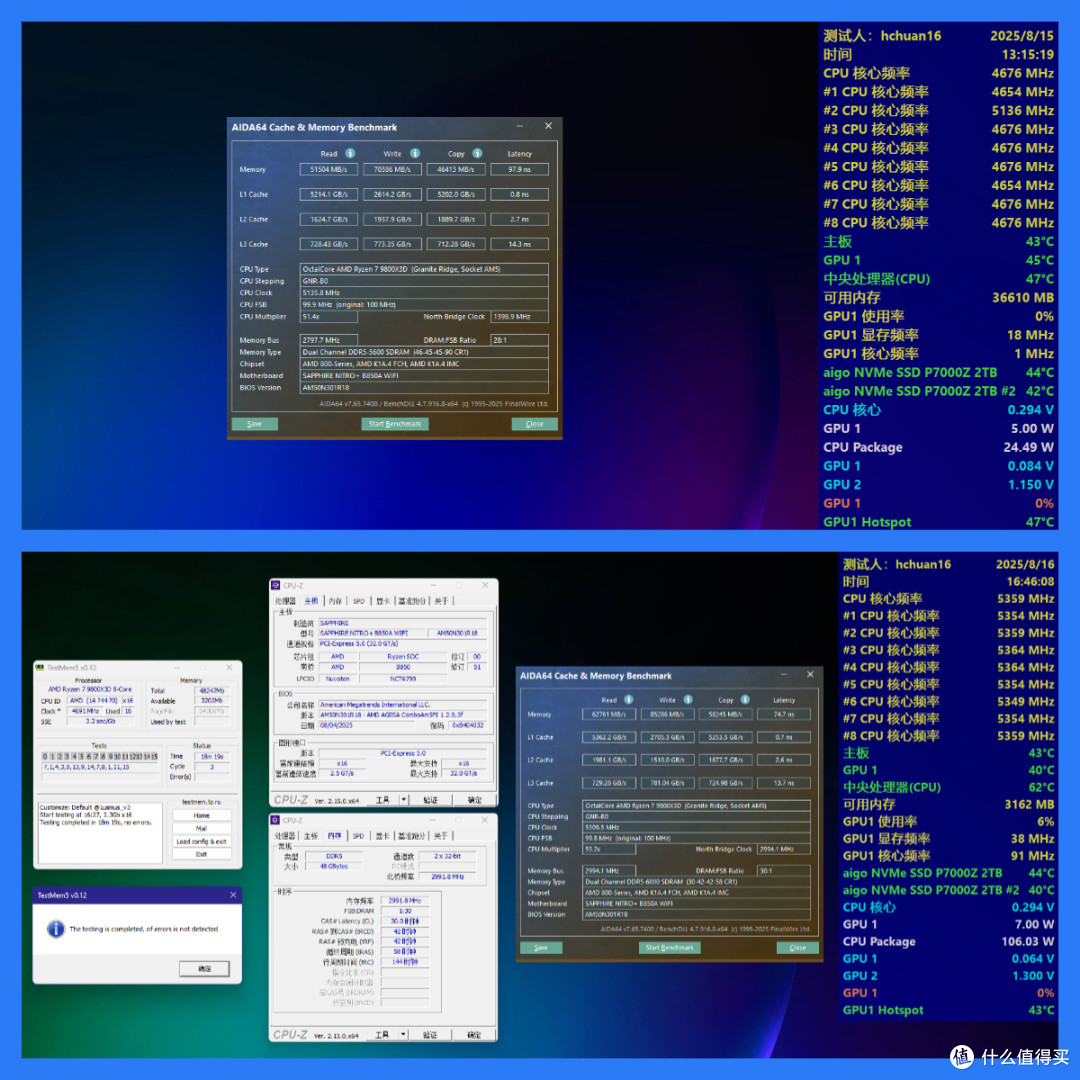Click Copy info icon in DDR5-6000 benchmark
The height and width of the screenshot is (1080, 1080).
[745, 699]
